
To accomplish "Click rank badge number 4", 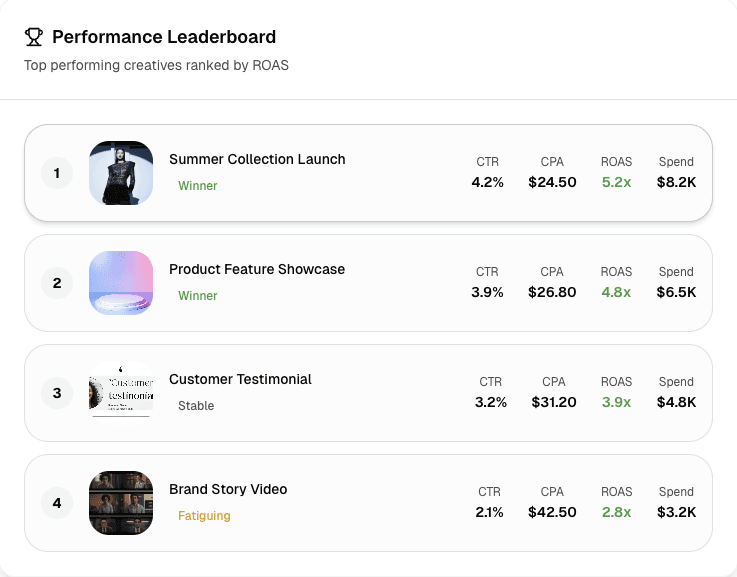I will click(57, 503).
